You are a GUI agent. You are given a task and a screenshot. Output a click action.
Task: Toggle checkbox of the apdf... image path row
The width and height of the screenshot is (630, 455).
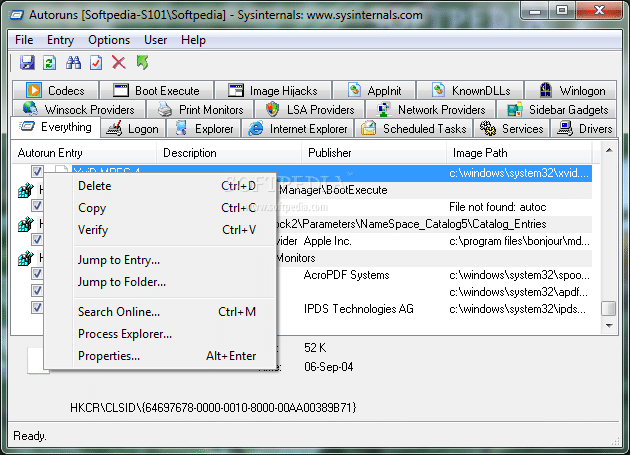(x=37, y=291)
